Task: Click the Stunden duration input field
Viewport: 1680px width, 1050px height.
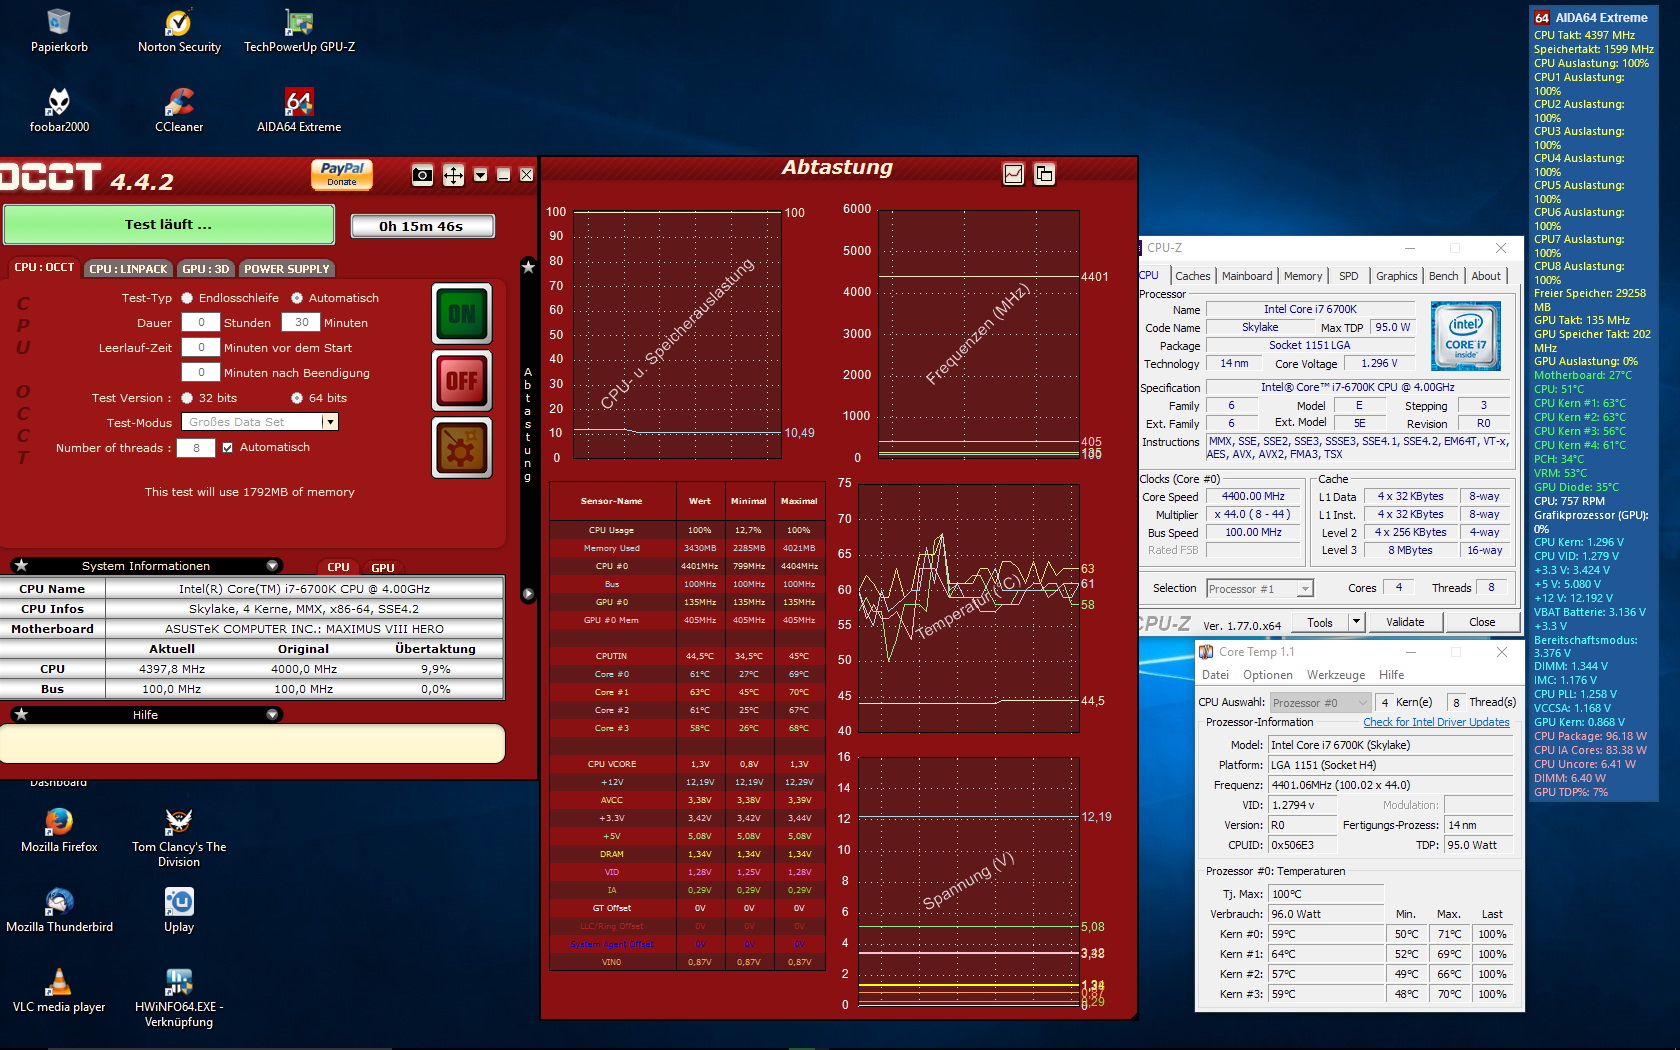Action: click(x=201, y=323)
